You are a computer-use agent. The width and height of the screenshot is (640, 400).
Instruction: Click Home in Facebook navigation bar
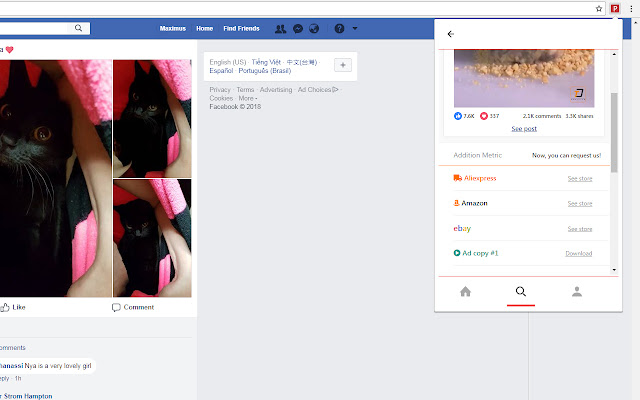tap(204, 29)
